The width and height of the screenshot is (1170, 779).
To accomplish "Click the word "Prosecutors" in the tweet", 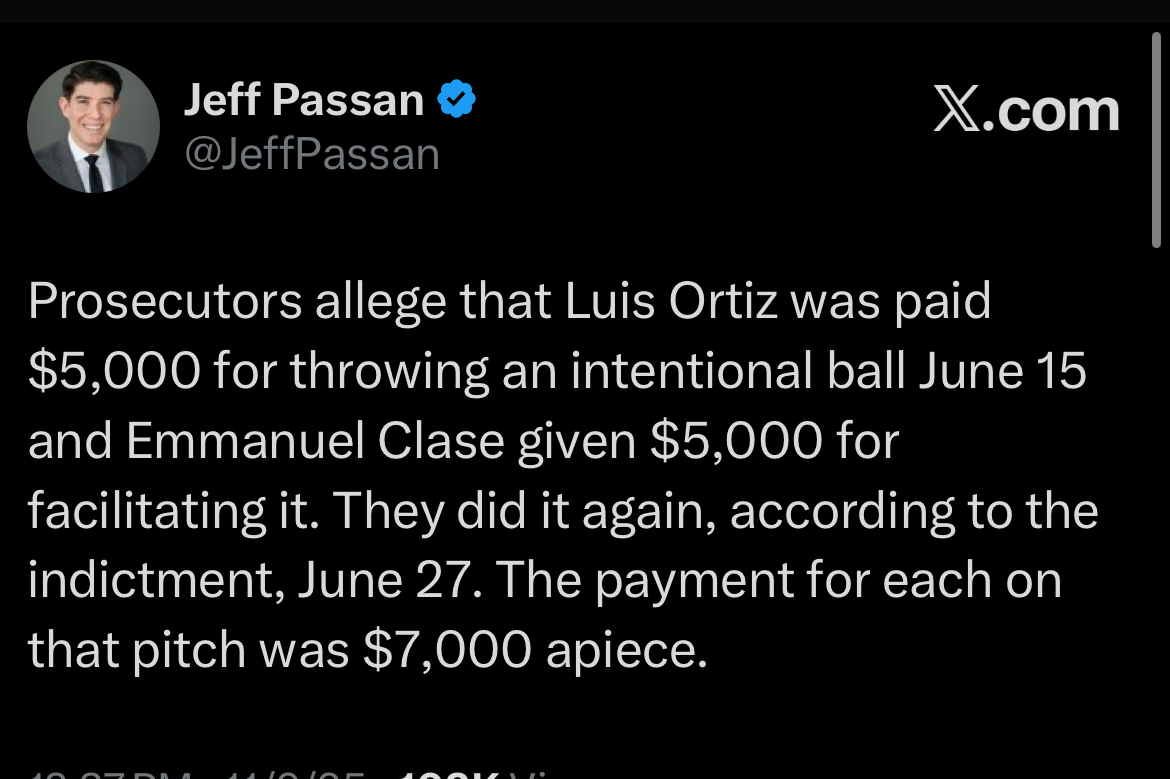I will click(165, 301).
